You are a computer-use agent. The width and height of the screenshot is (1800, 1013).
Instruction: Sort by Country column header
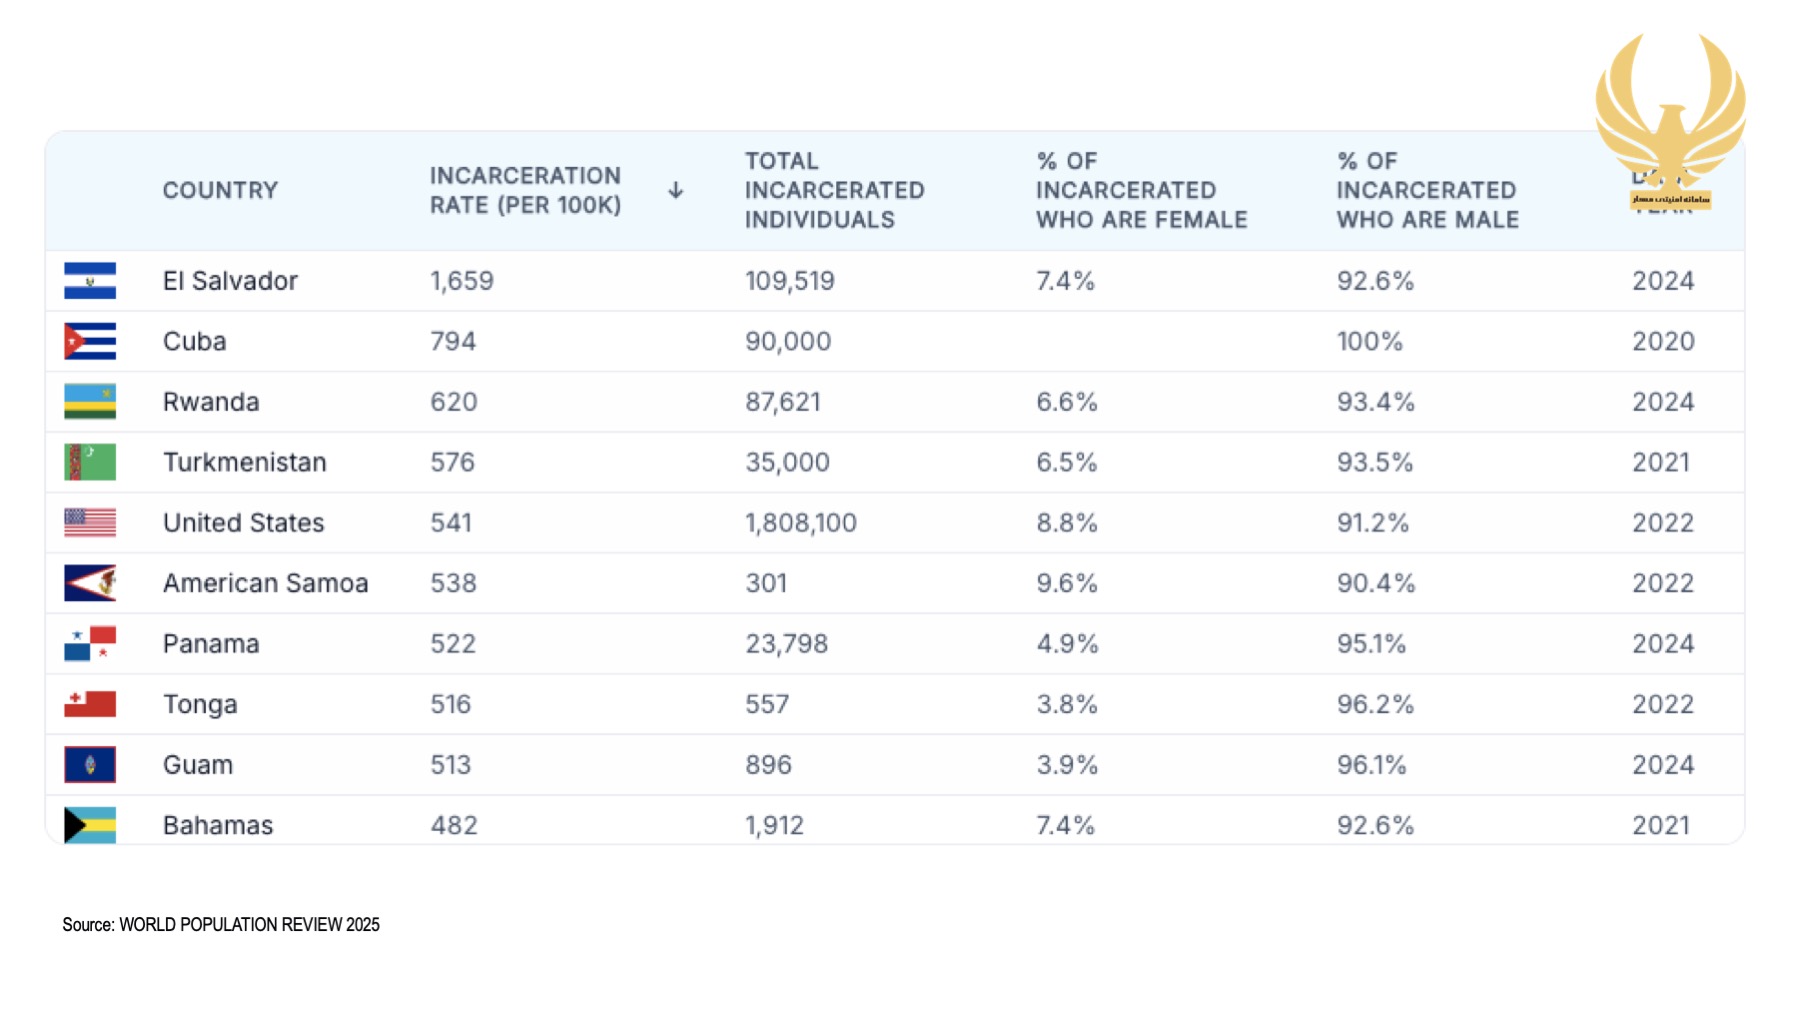pyautogui.click(x=220, y=190)
